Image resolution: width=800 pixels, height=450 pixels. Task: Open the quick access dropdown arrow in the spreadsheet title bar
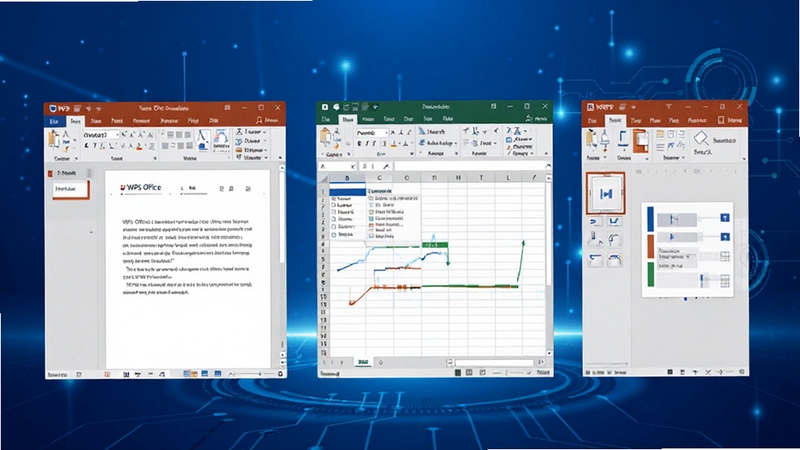pos(376,107)
